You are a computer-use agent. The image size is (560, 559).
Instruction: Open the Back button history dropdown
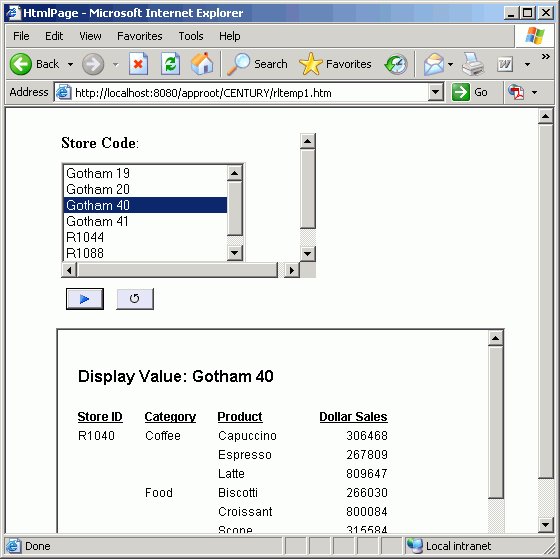coord(70,65)
